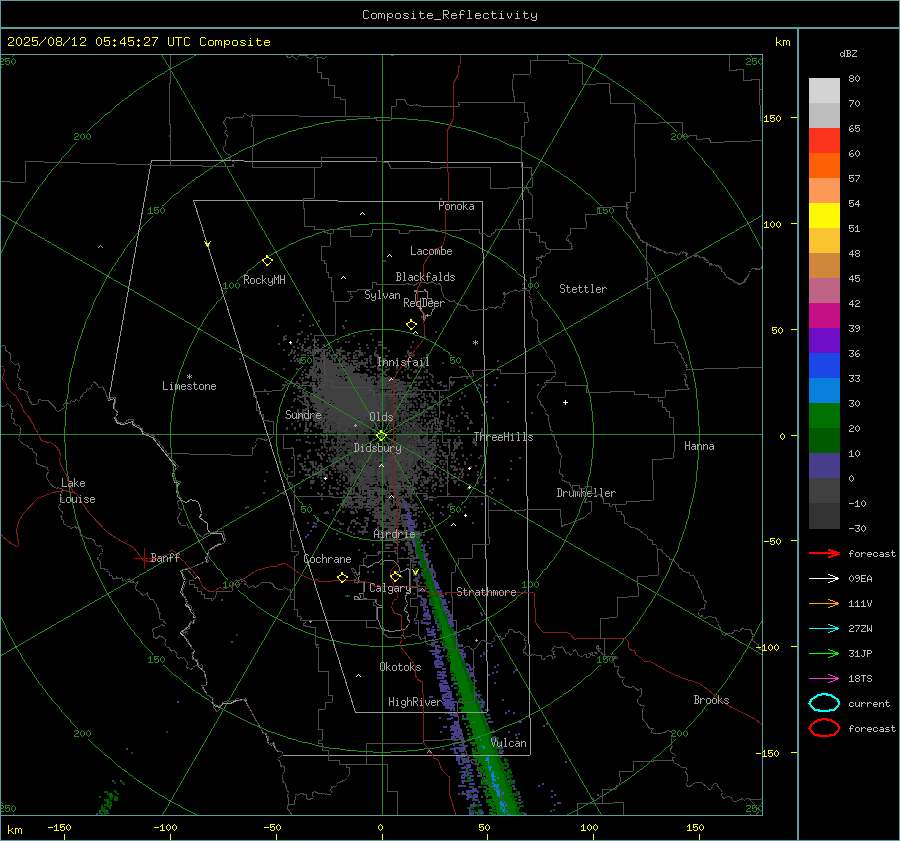Click the yellow diamond marker above Calgary
Screen dimensions: 900x841
395,576
